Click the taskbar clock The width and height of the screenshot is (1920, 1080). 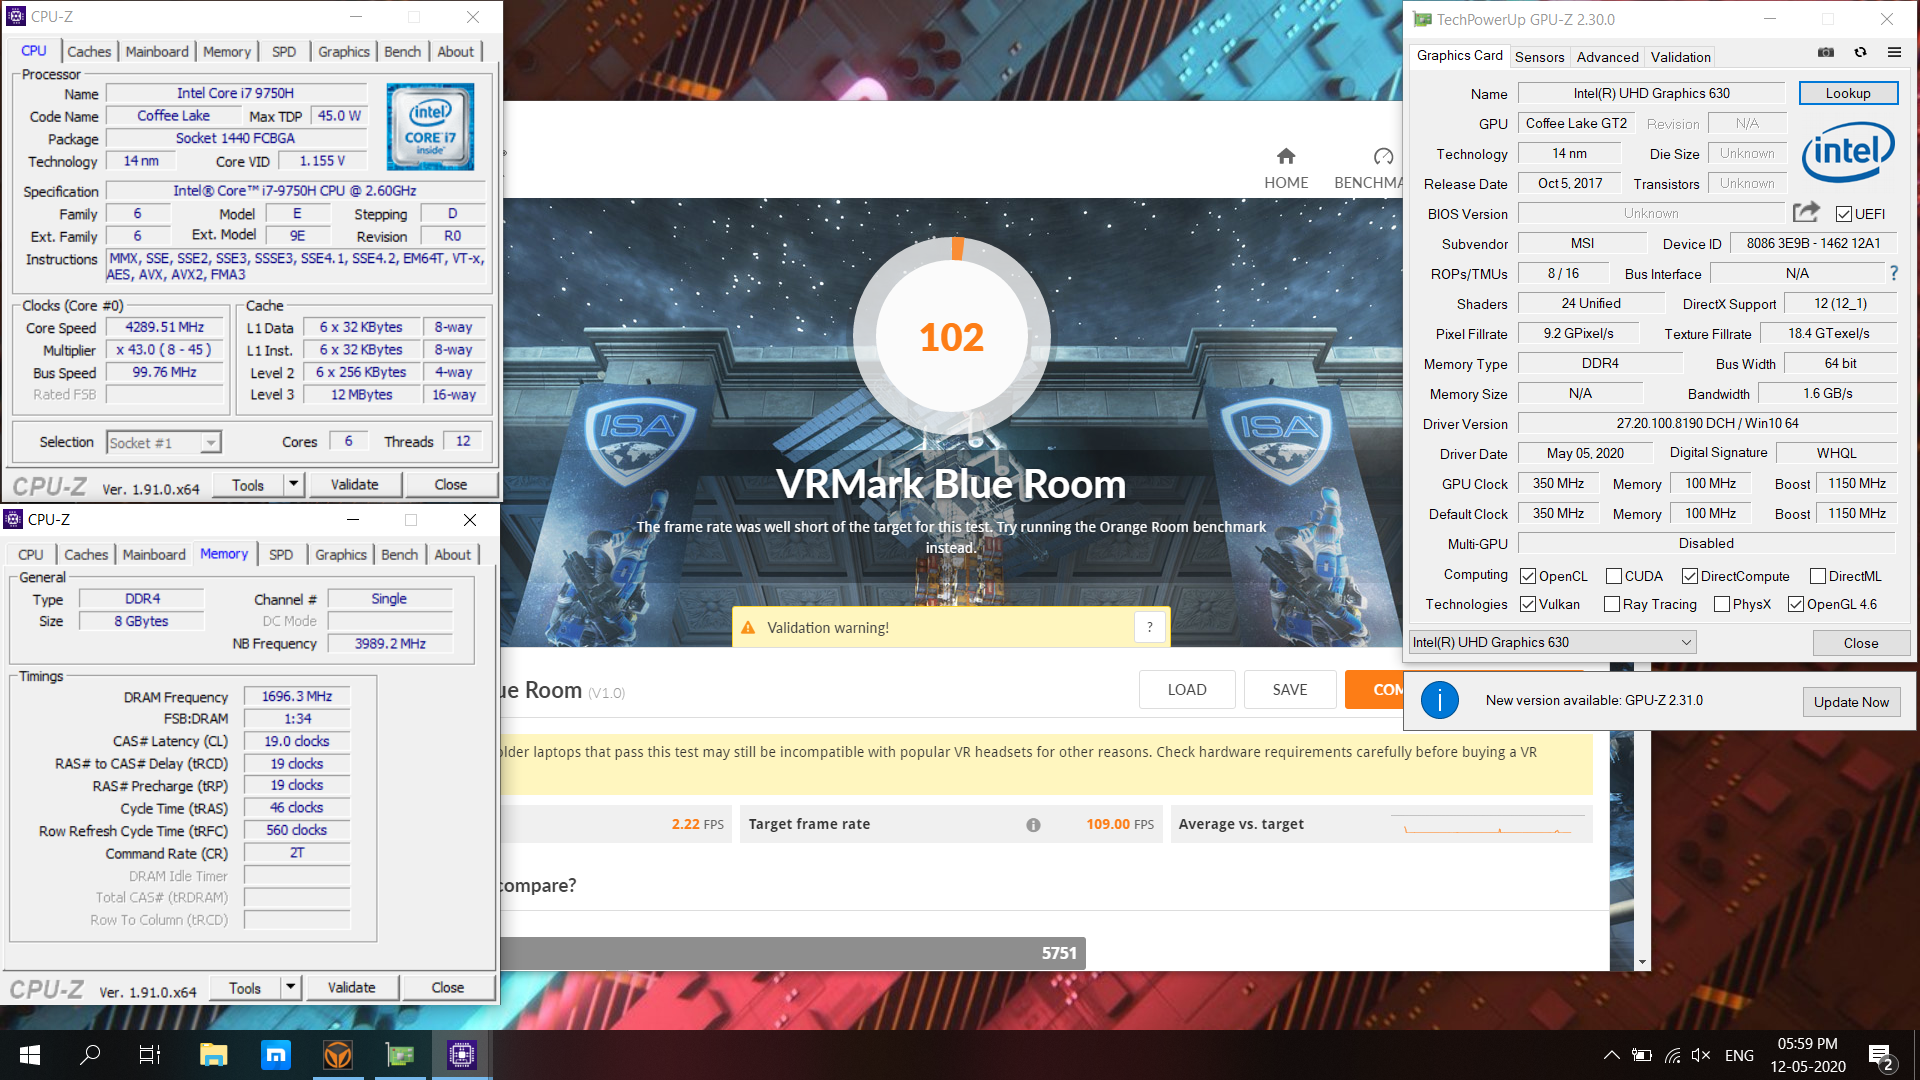(x=1808, y=1055)
